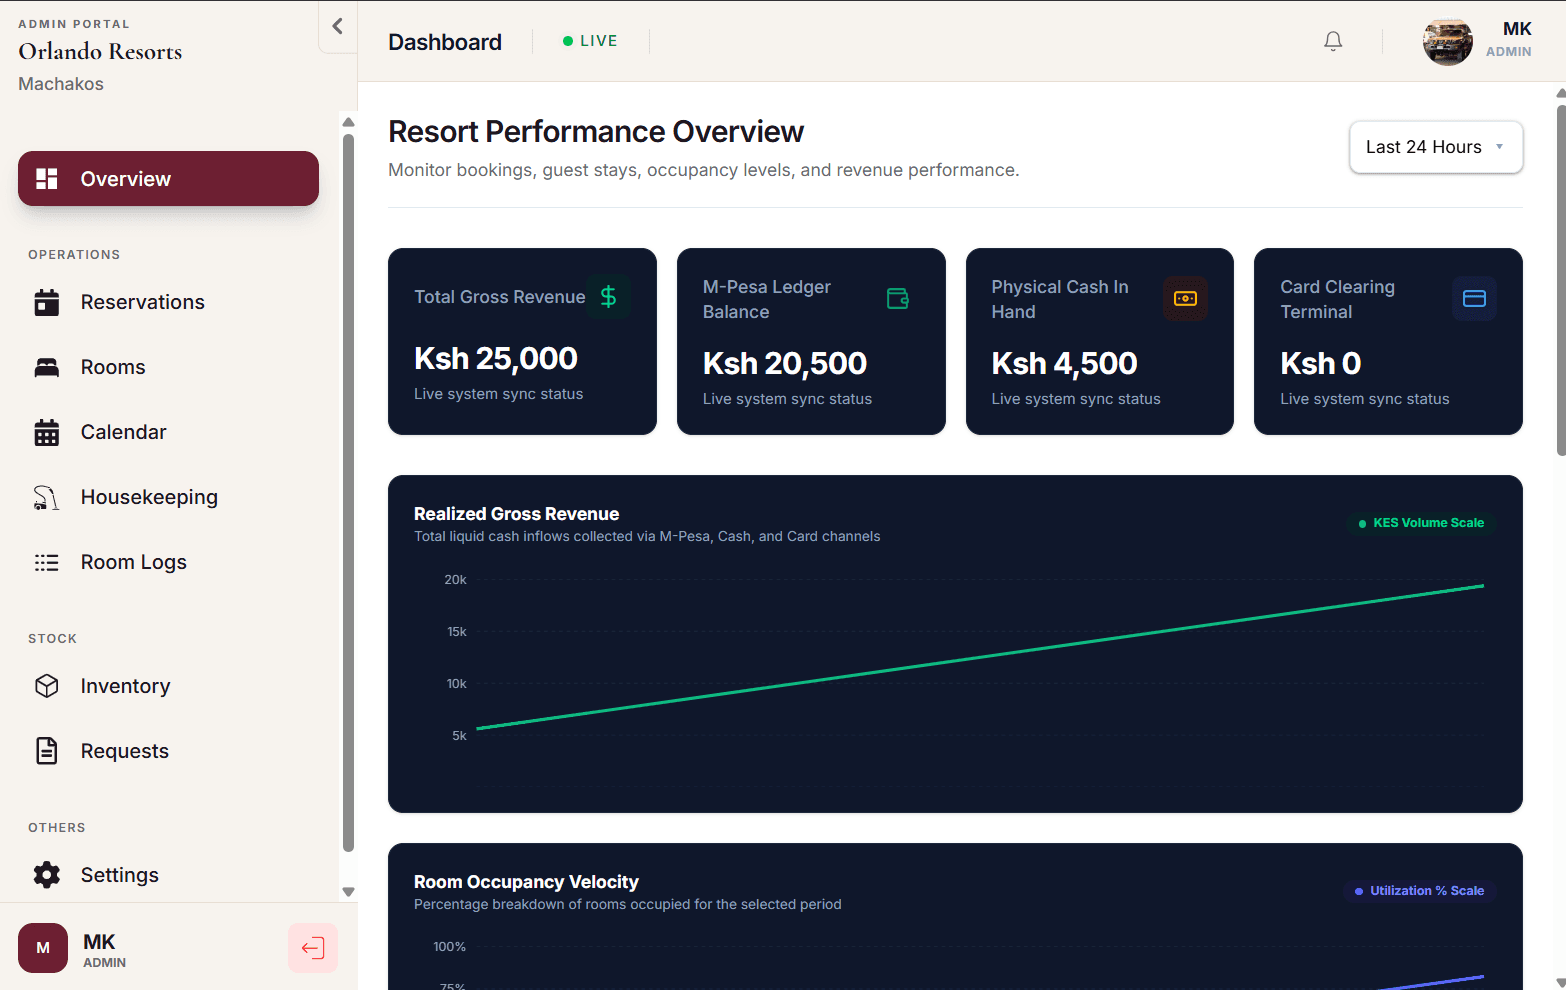Click the 20k axis label on revenue chart
This screenshot has width=1566, height=990.
click(456, 580)
